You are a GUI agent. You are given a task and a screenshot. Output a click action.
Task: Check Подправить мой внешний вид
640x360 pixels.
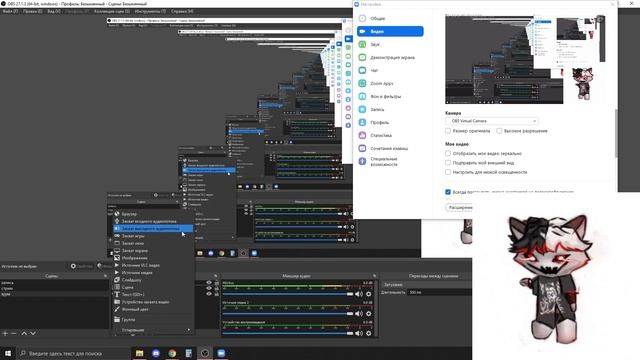tap(448, 163)
